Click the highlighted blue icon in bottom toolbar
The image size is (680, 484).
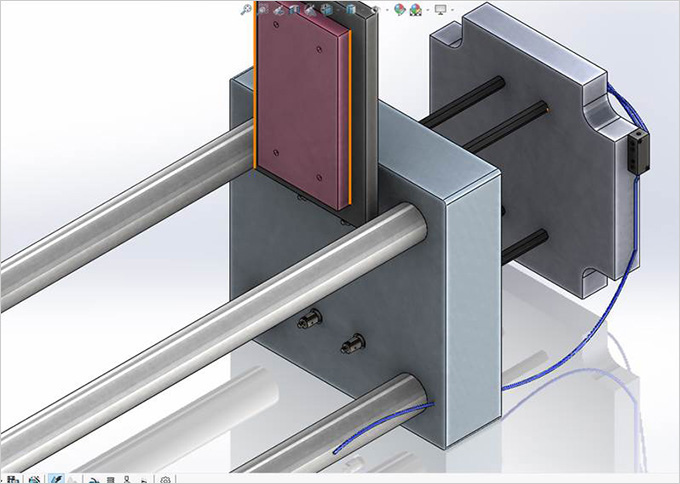pyautogui.click(x=56, y=478)
